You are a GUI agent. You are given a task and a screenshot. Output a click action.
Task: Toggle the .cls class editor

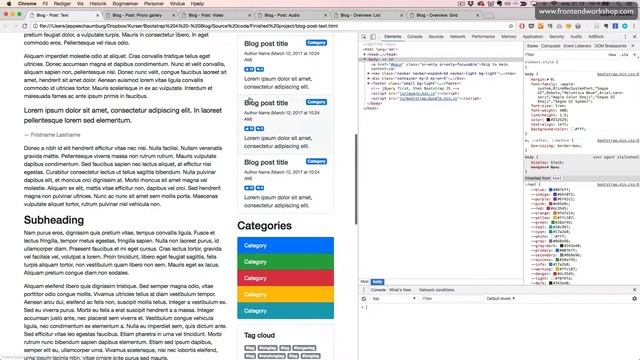[x=624, y=54]
